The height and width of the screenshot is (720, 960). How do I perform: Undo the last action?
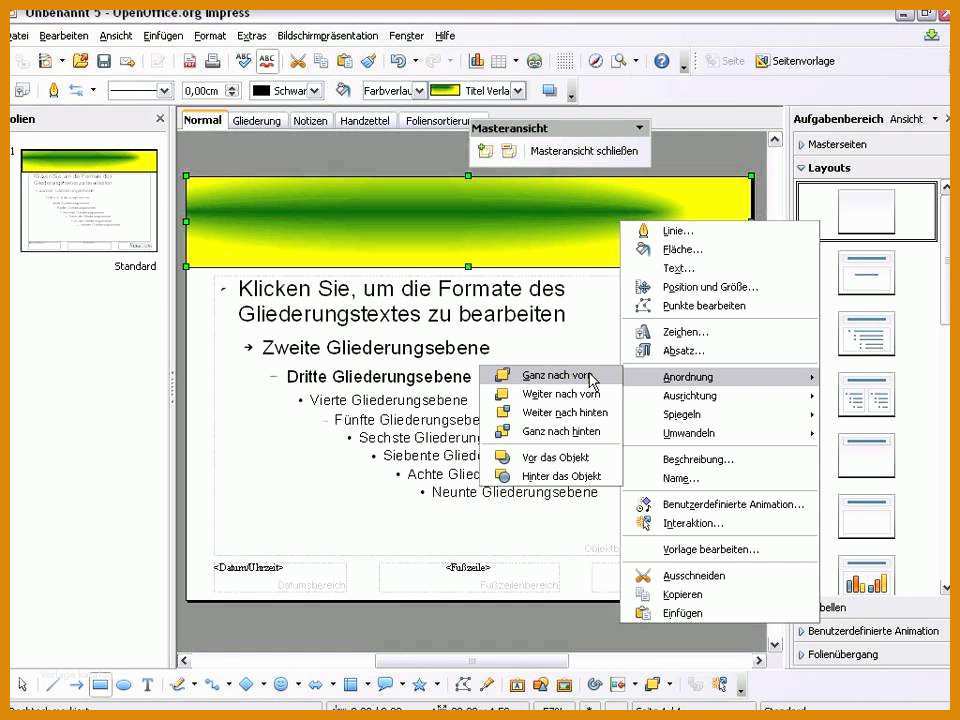point(398,61)
